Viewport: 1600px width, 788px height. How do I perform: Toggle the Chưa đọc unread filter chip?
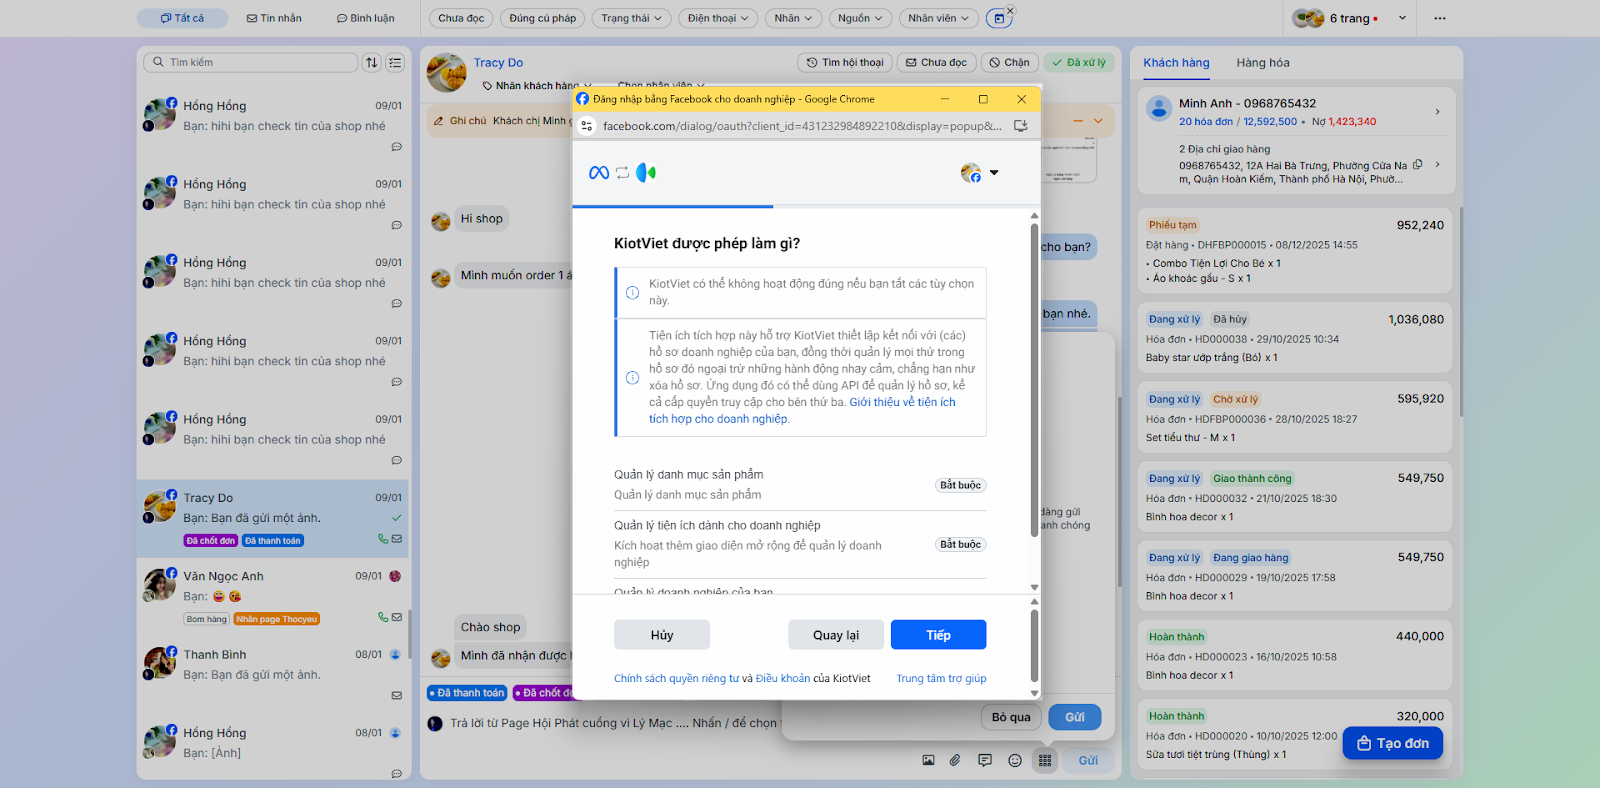click(461, 18)
